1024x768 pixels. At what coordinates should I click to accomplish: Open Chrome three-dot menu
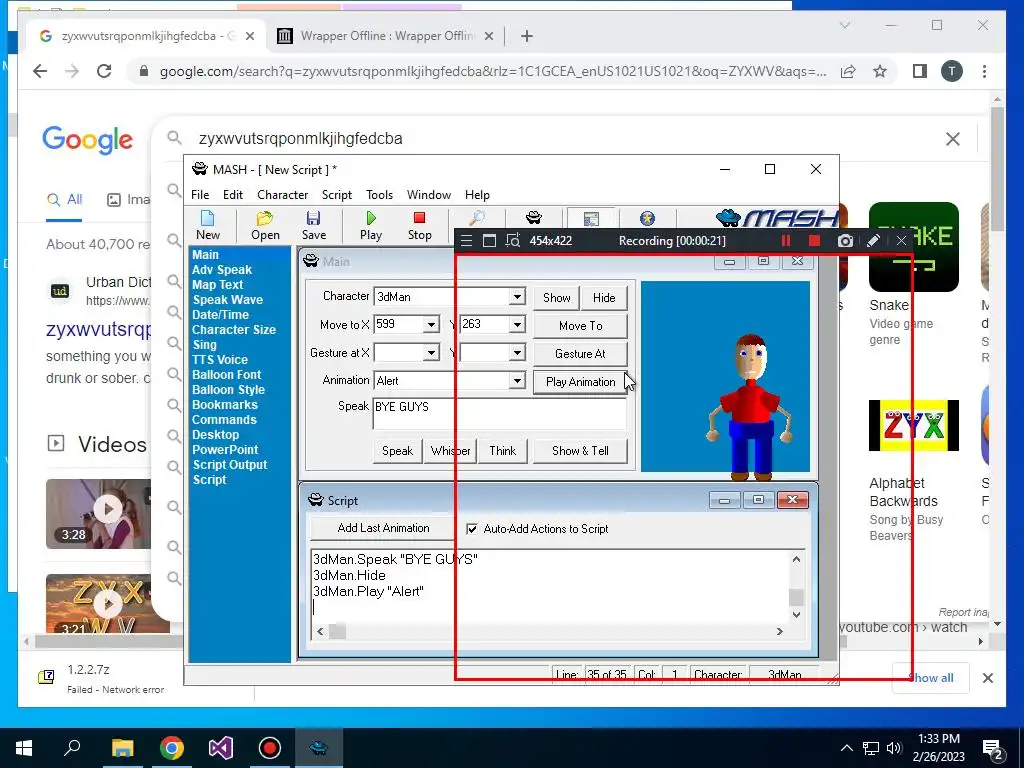click(984, 71)
